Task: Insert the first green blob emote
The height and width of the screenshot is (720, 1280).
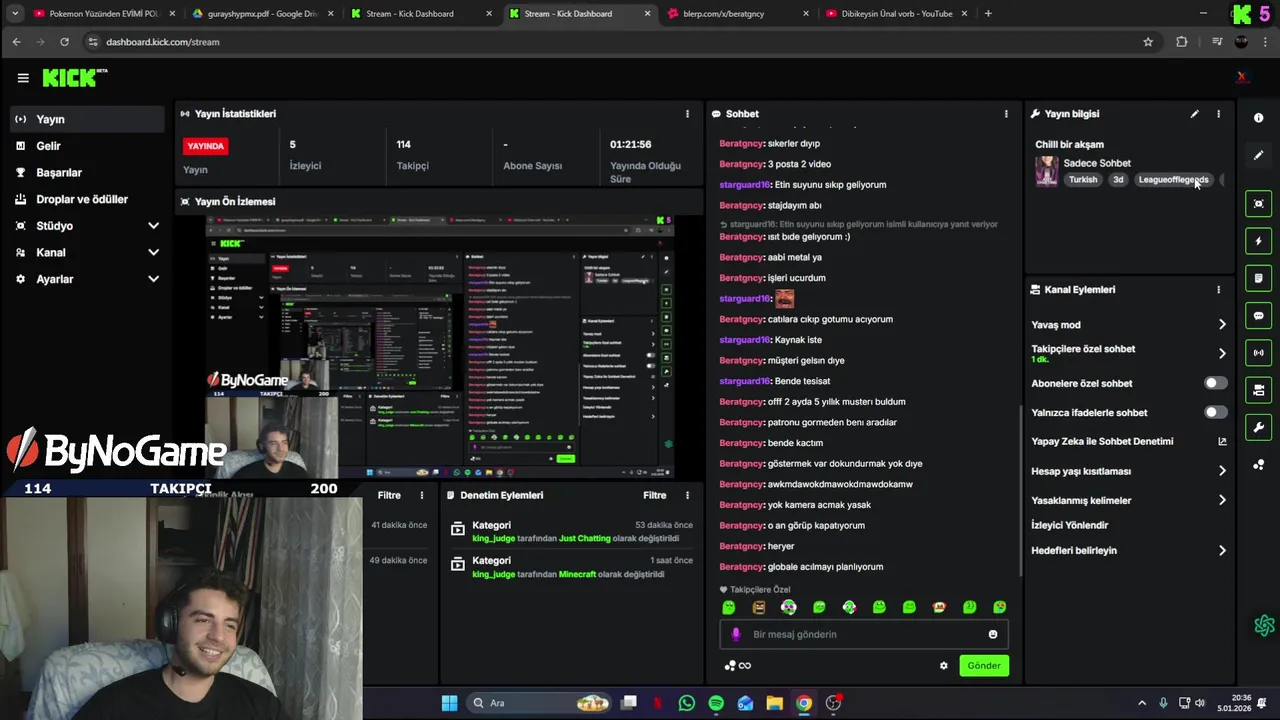Action: (729, 607)
